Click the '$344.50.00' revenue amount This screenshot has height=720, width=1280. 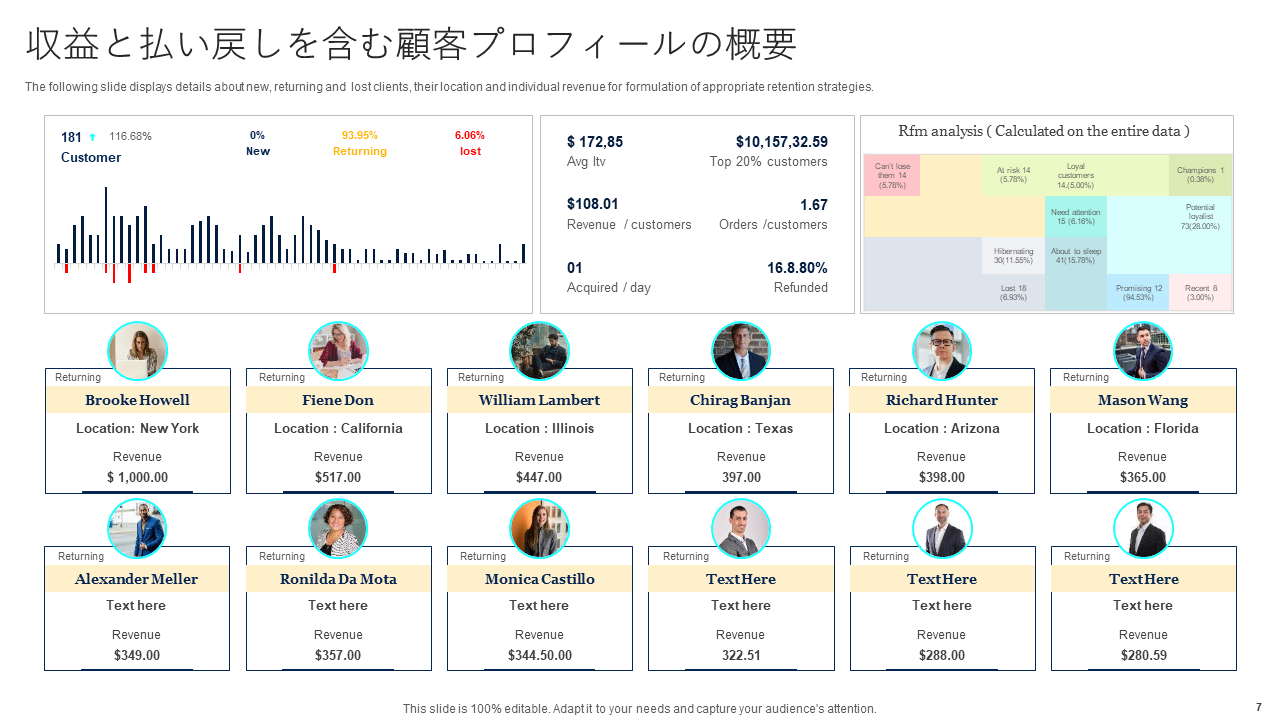540,655
